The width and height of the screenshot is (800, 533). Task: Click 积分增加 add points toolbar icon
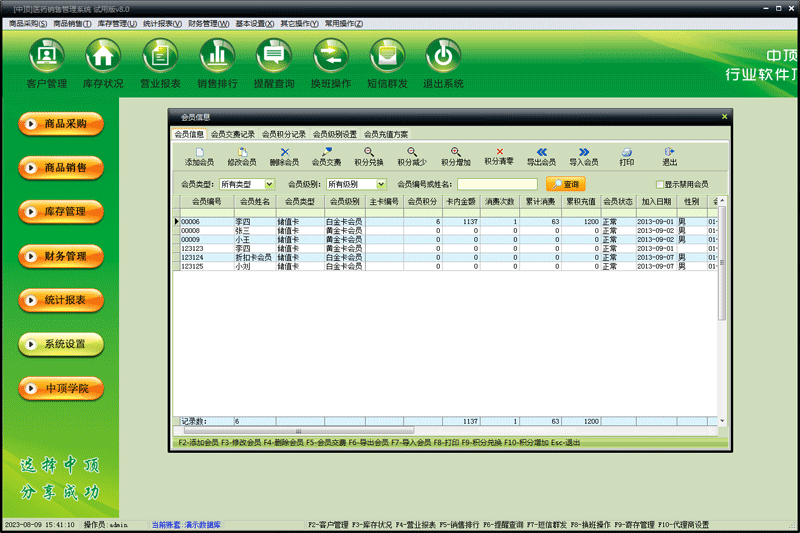click(456, 157)
